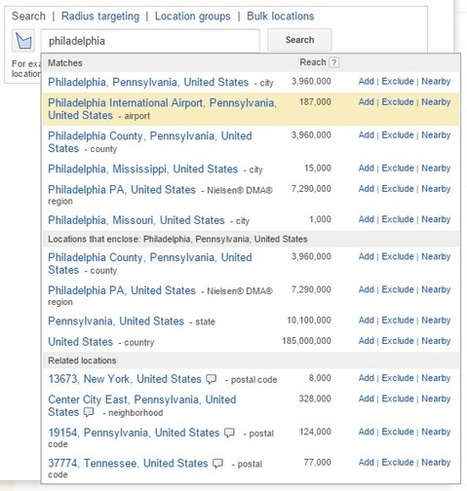
Task: Select the Bulk locations tab
Action: [x=280, y=16]
